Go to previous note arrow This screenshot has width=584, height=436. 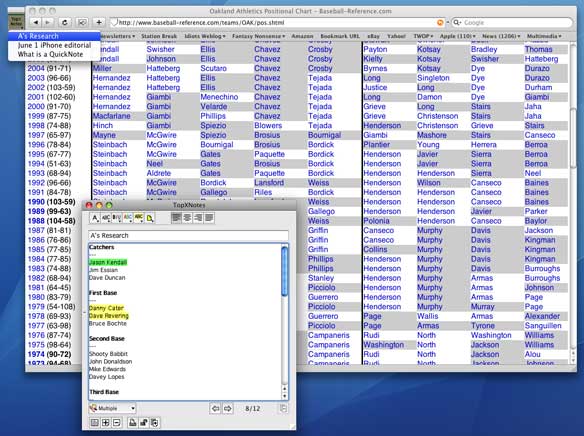pyautogui.click(x=215, y=408)
